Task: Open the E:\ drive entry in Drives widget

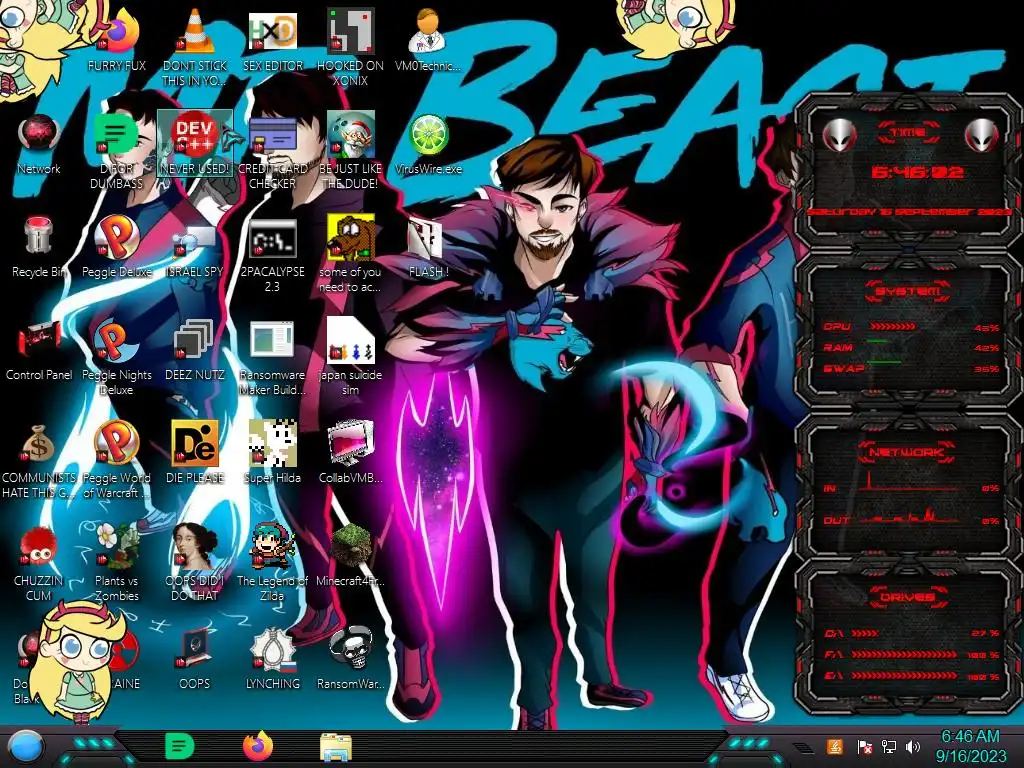Action: [x=912, y=675]
